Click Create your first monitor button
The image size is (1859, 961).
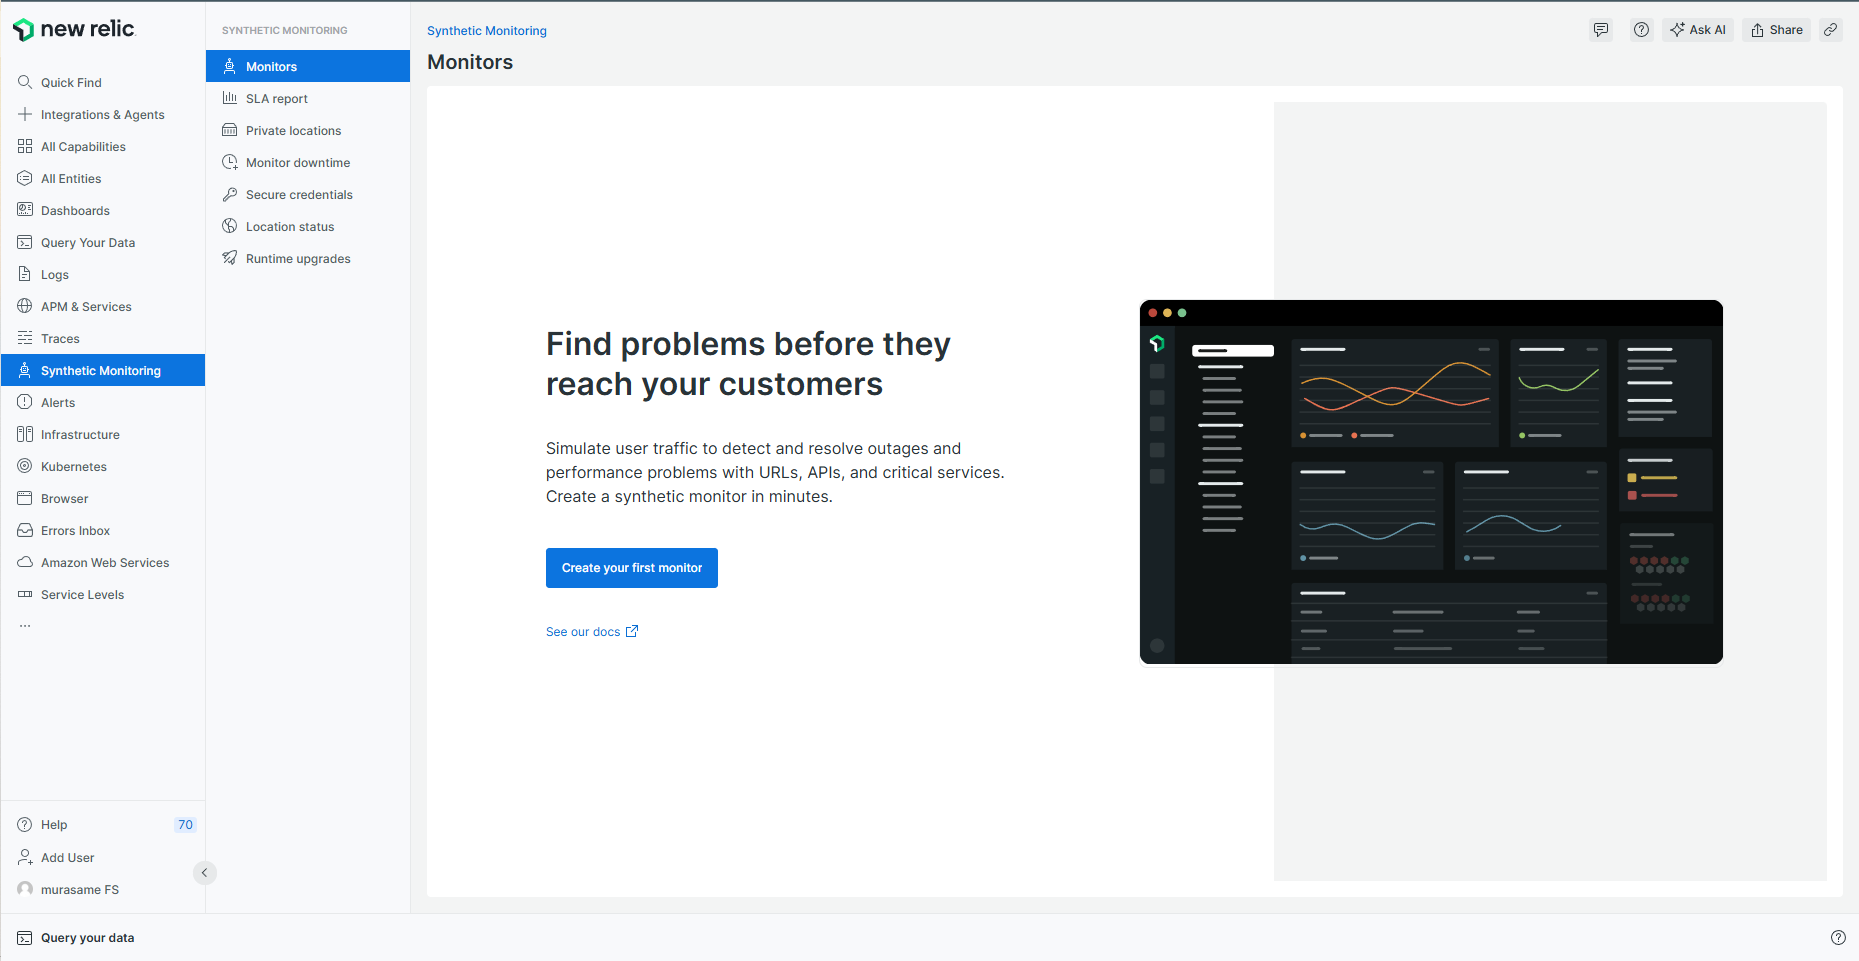coord(632,568)
